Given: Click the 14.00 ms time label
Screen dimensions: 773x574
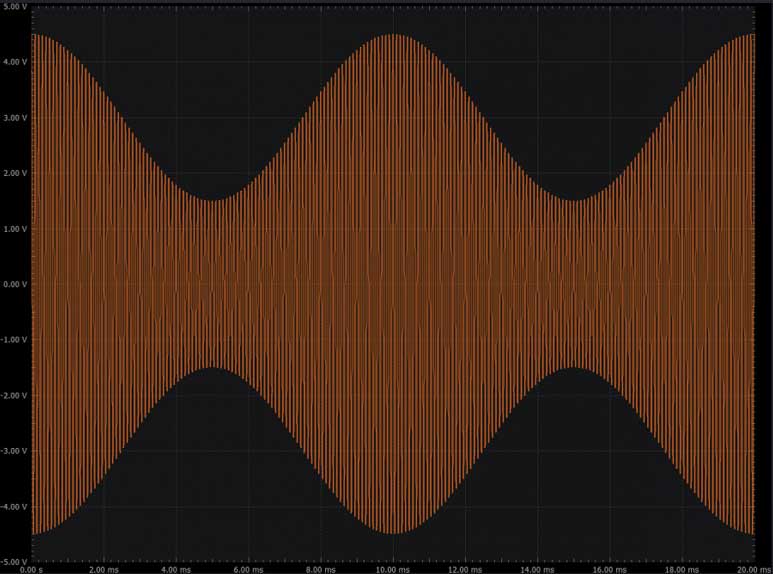Looking at the screenshot, I should [x=537, y=570].
